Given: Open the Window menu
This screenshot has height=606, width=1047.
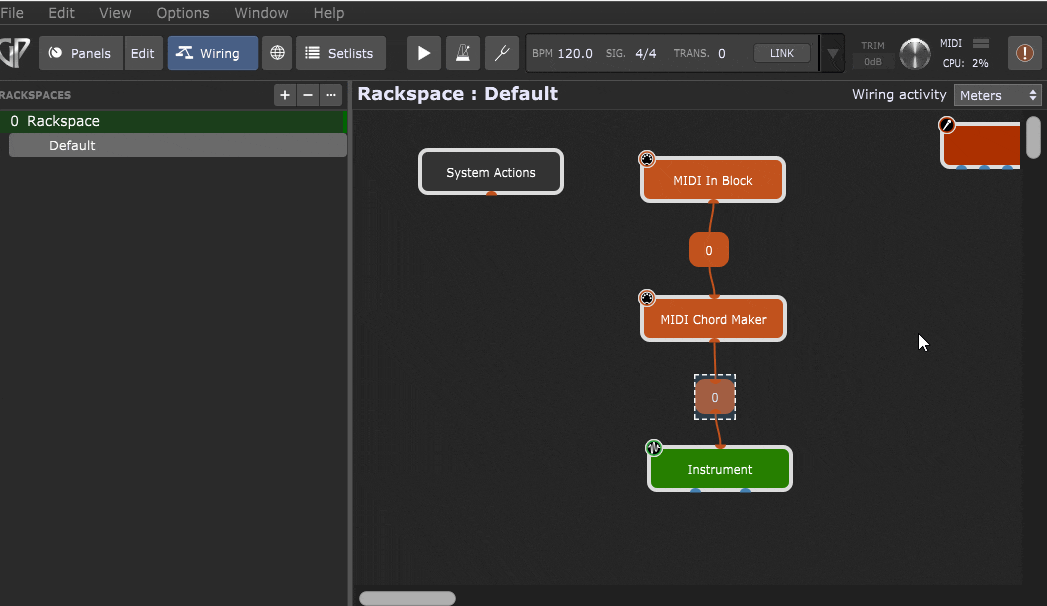Looking at the screenshot, I should click(x=261, y=13).
